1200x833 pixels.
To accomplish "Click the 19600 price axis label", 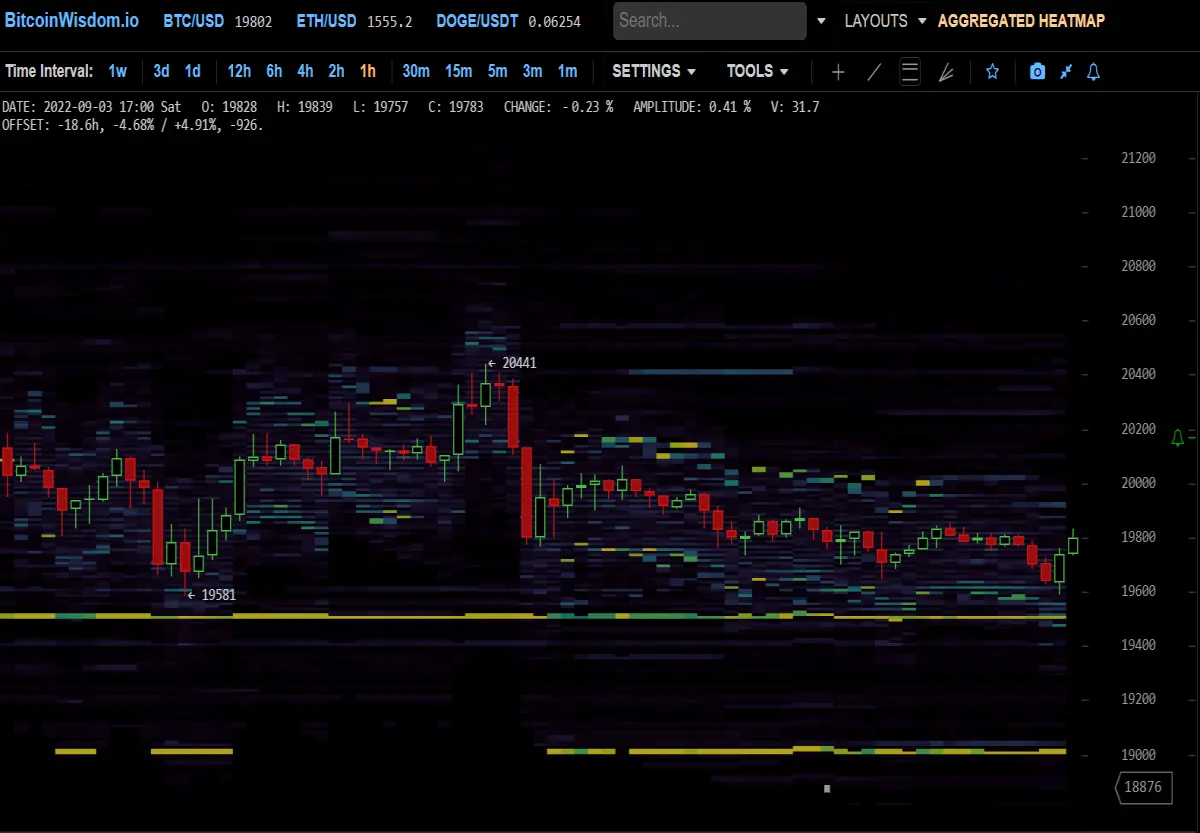I will tap(1139, 591).
